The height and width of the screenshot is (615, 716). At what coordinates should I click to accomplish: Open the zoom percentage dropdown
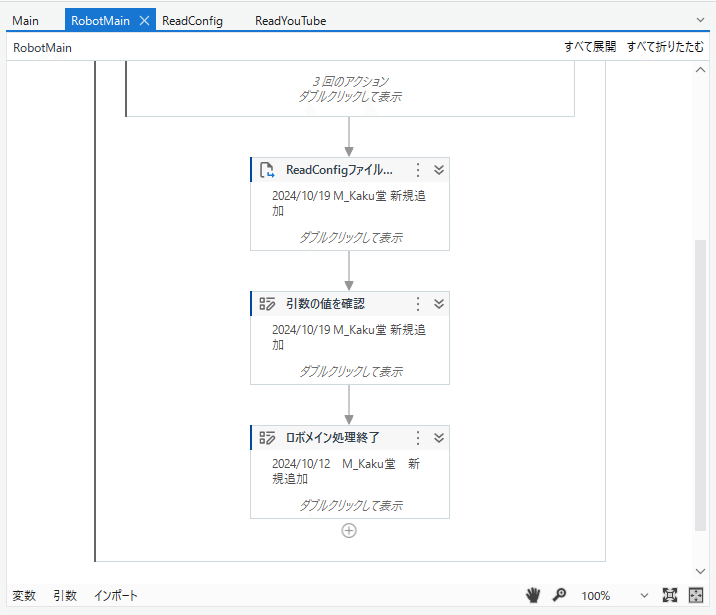[x=644, y=595]
